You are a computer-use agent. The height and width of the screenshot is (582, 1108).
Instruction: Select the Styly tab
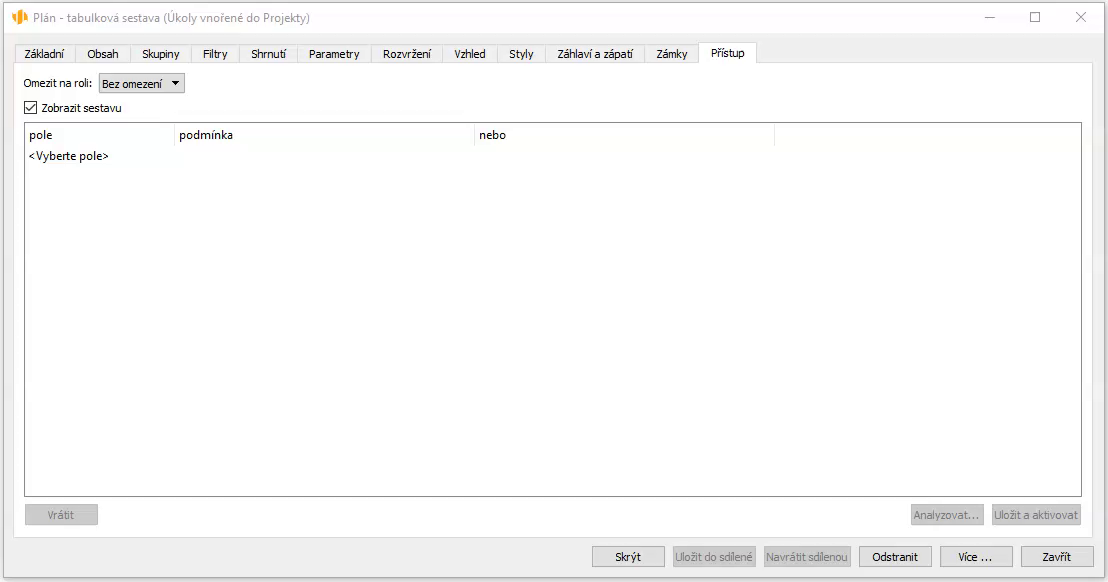coord(521,54)
